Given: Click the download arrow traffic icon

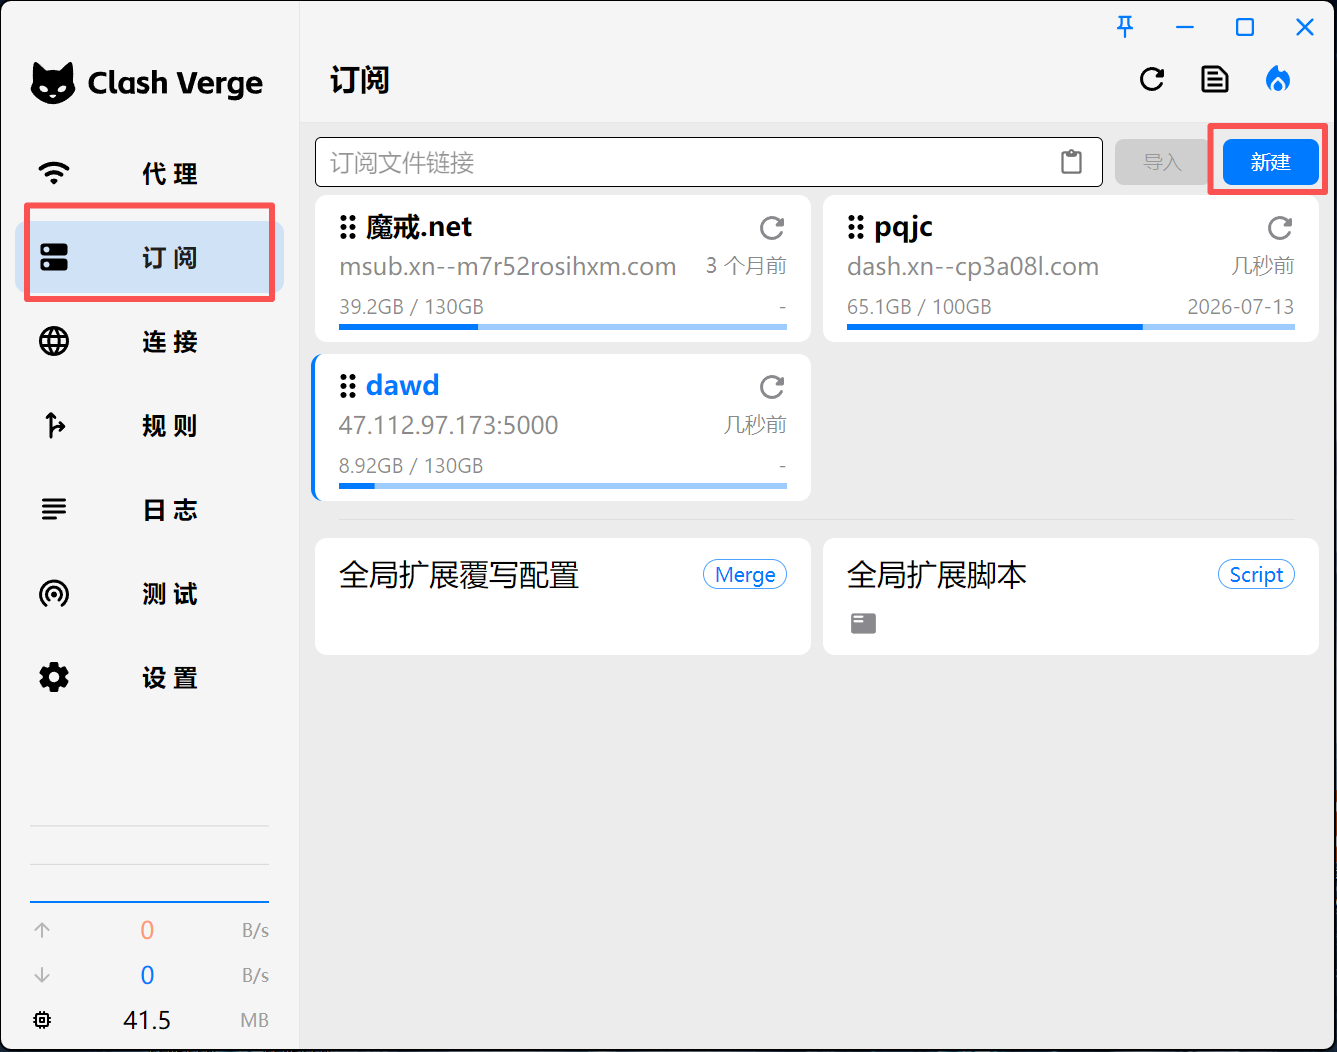Looking at the screenshot, I should (42, 975).
